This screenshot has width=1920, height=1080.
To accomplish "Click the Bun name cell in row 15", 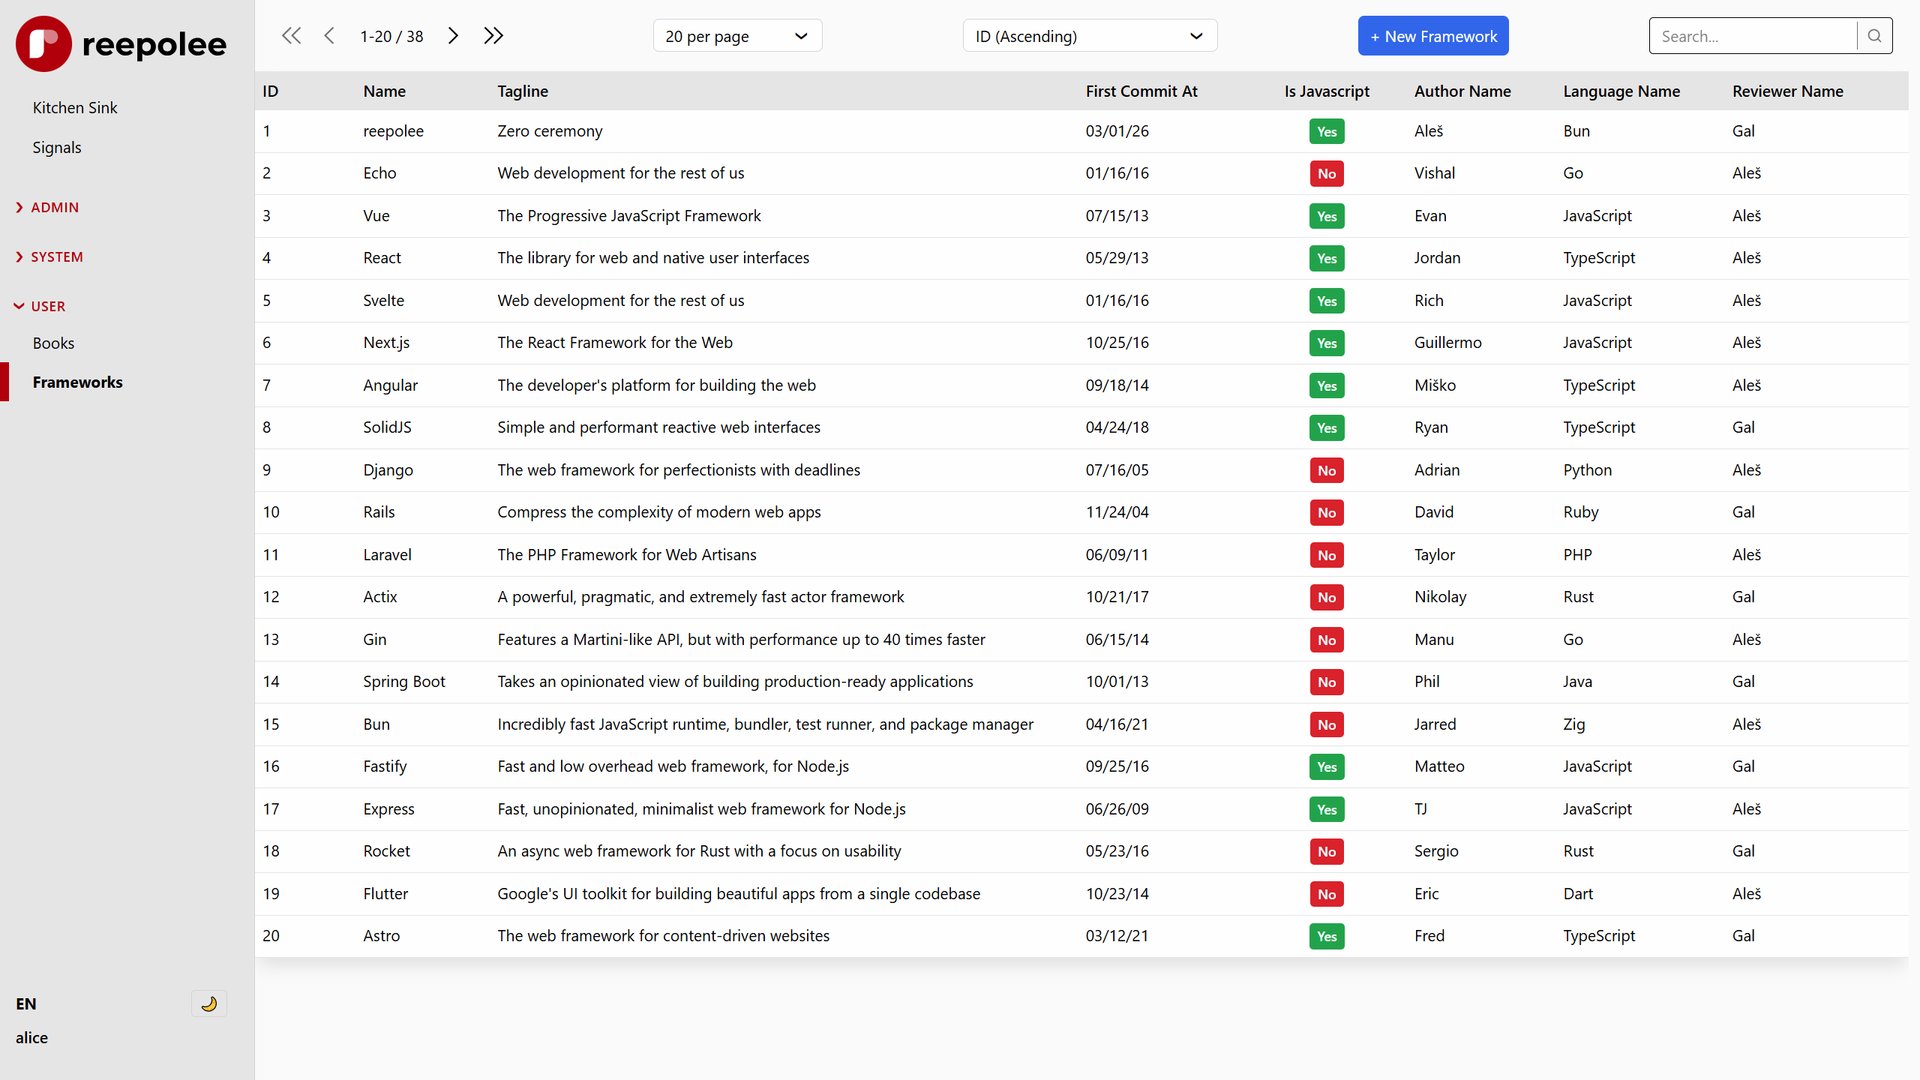I will [x=377, y=725].
